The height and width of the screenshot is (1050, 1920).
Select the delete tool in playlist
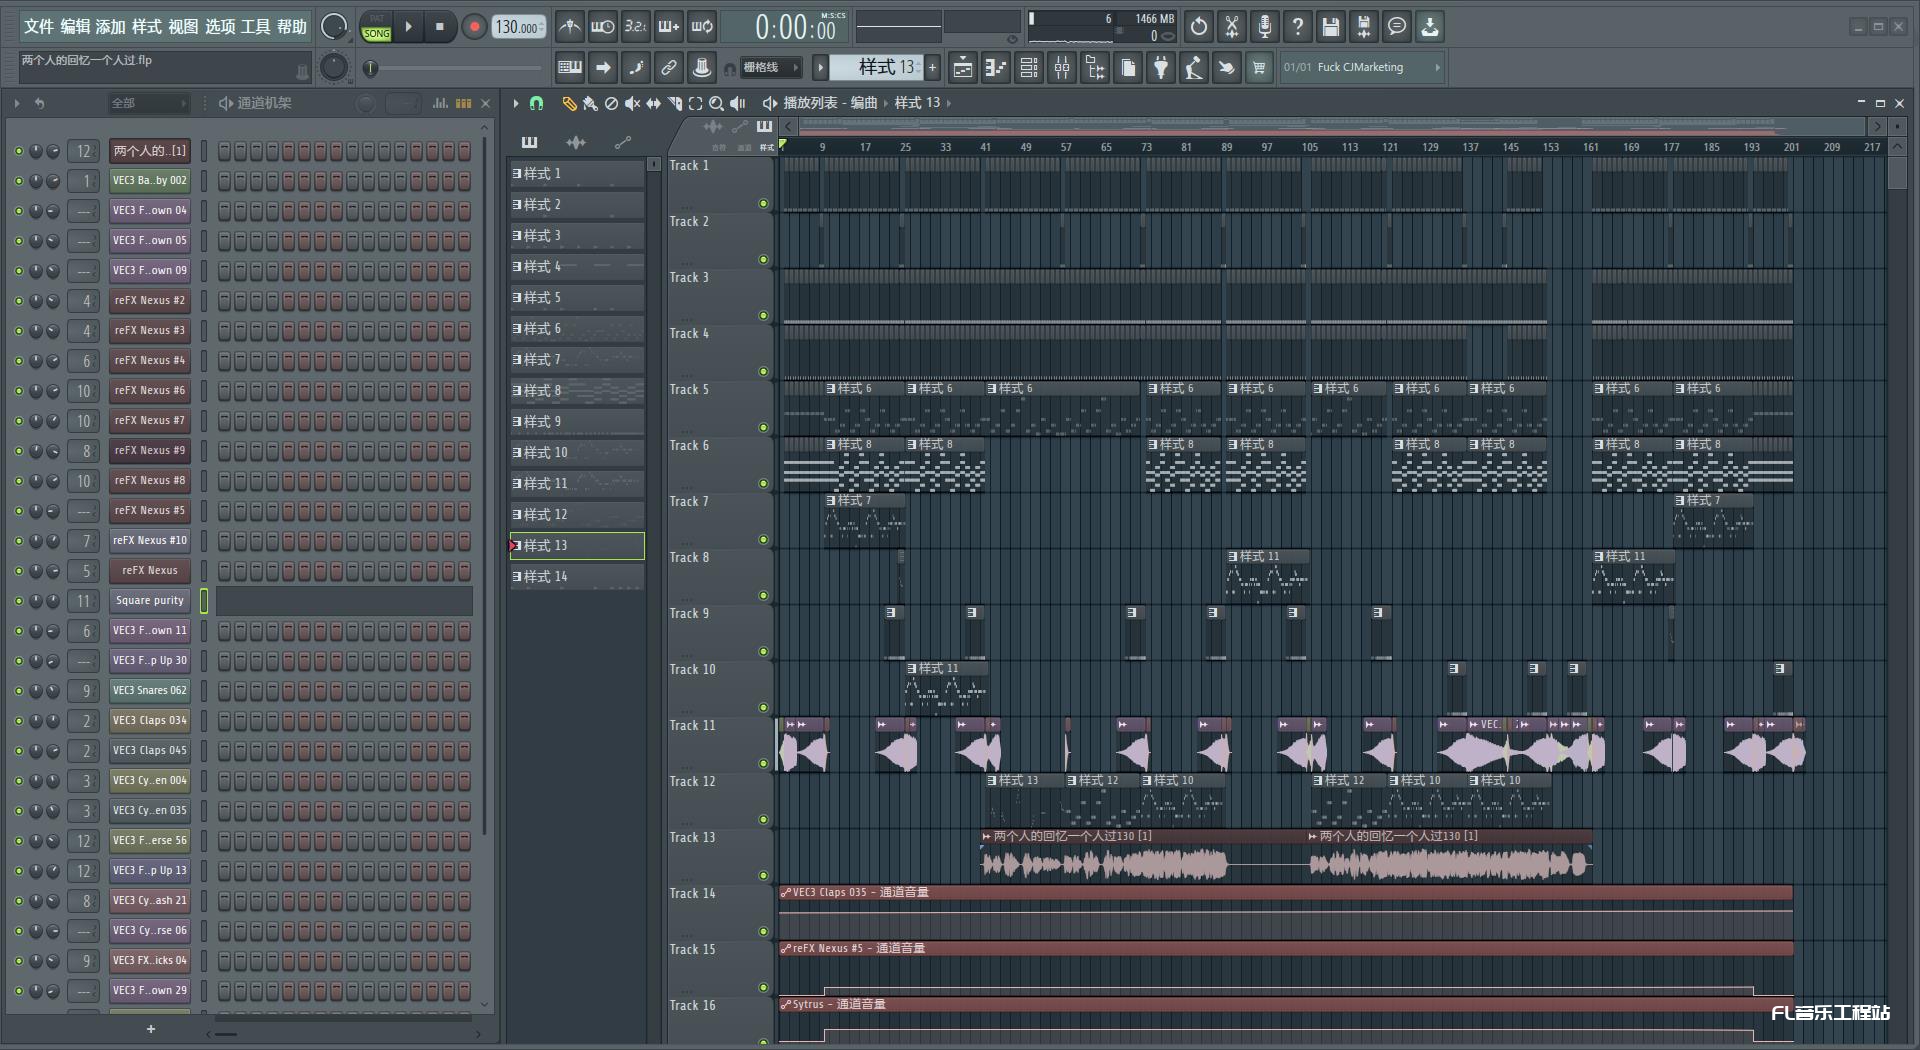611,103
